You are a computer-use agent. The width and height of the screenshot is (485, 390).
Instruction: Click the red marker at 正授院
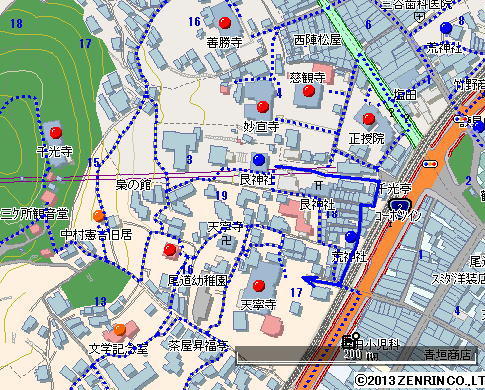tap(369, 118)
